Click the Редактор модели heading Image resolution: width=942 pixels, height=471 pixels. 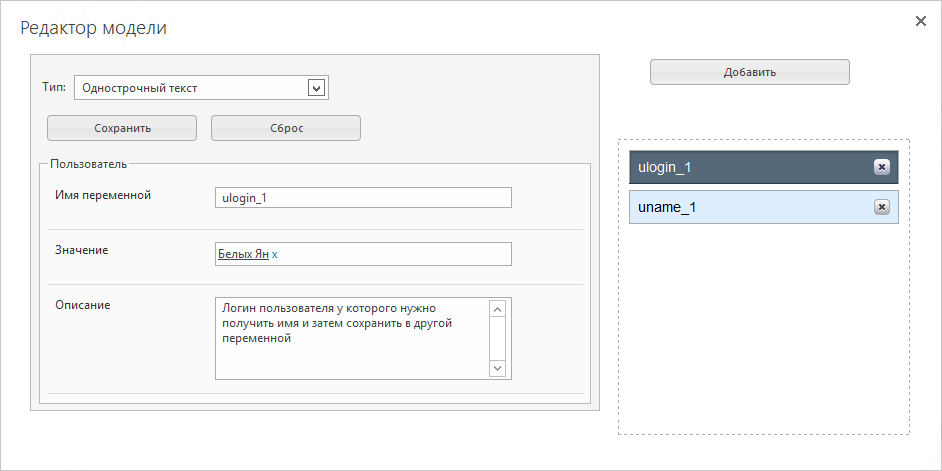(94, 28)
